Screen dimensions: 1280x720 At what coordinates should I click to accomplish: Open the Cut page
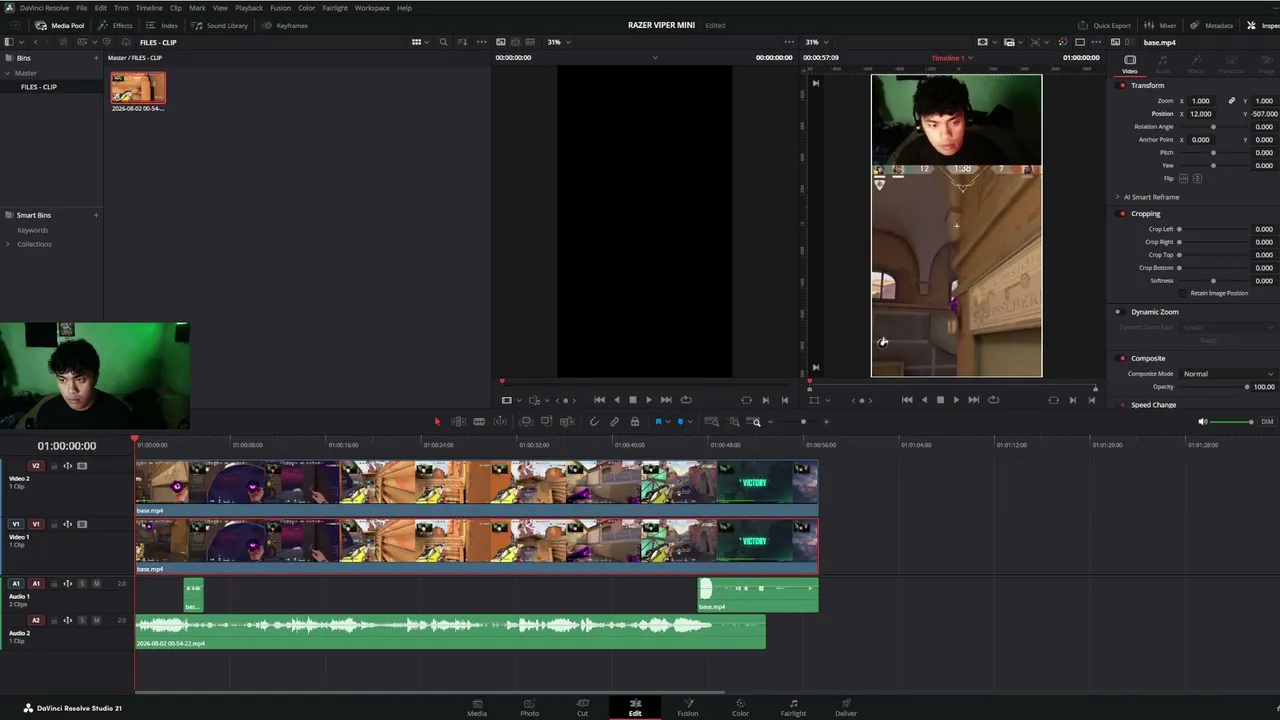pos(582,707)
